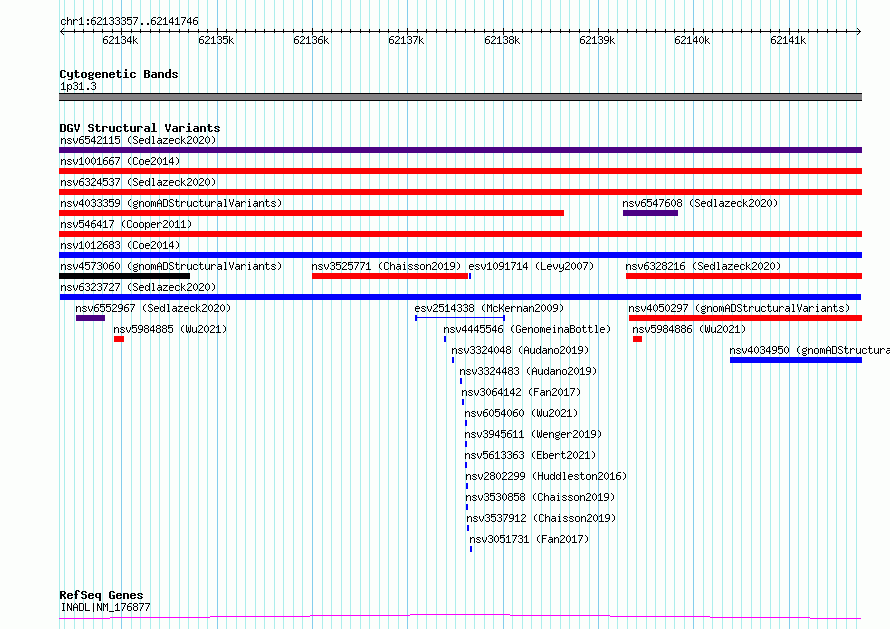890x629 pixels.
Task: Click the nsv5984886 (Wu2021) label
Action: point(689,329)
